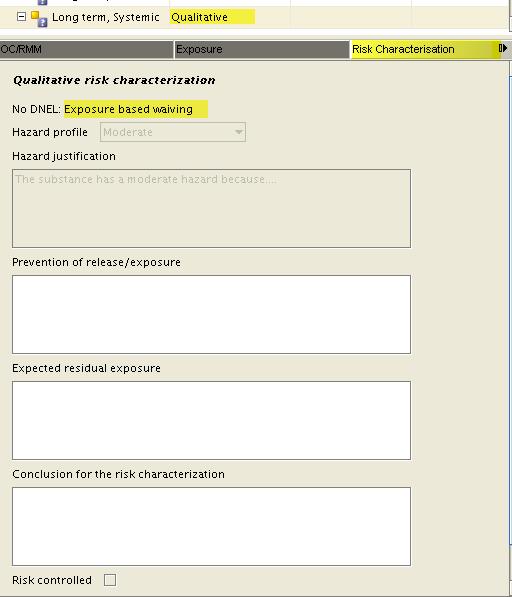Click the Long term, Systemic hazard icon
The height and width of the screenshot is (597, 512).
39,19
